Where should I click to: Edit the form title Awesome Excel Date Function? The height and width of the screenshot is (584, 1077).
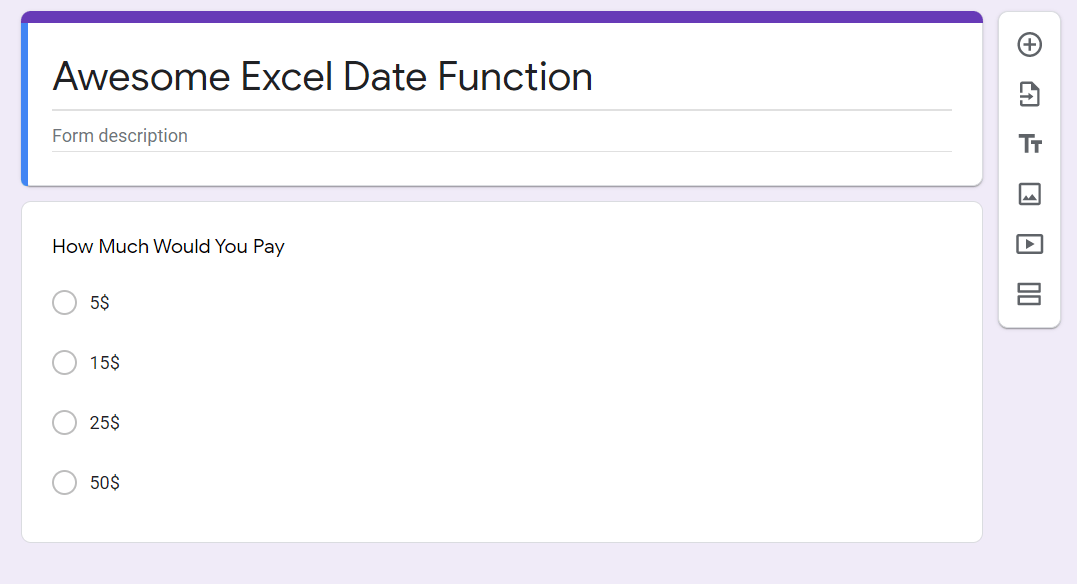(322, 77)
